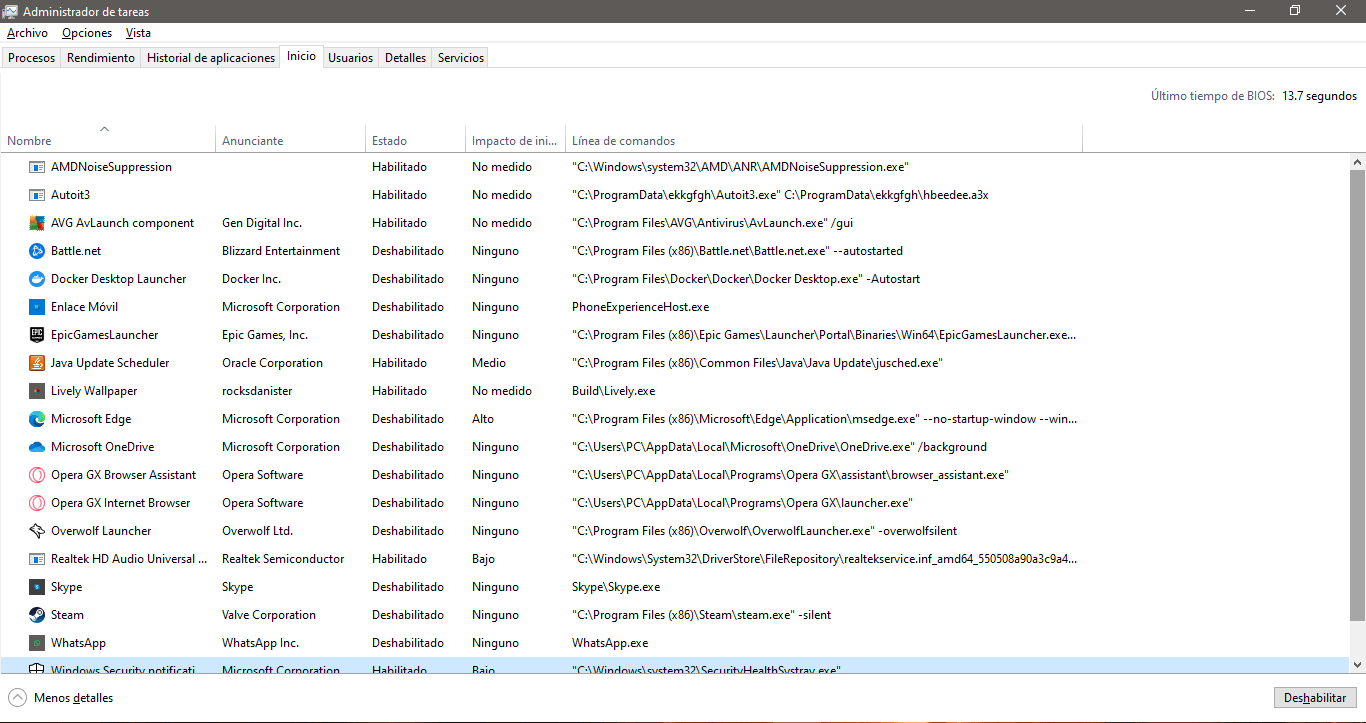Click the AMDNoiseSuppression app icon
This screenshot has width=1366, height=723.
click(37, 167)
